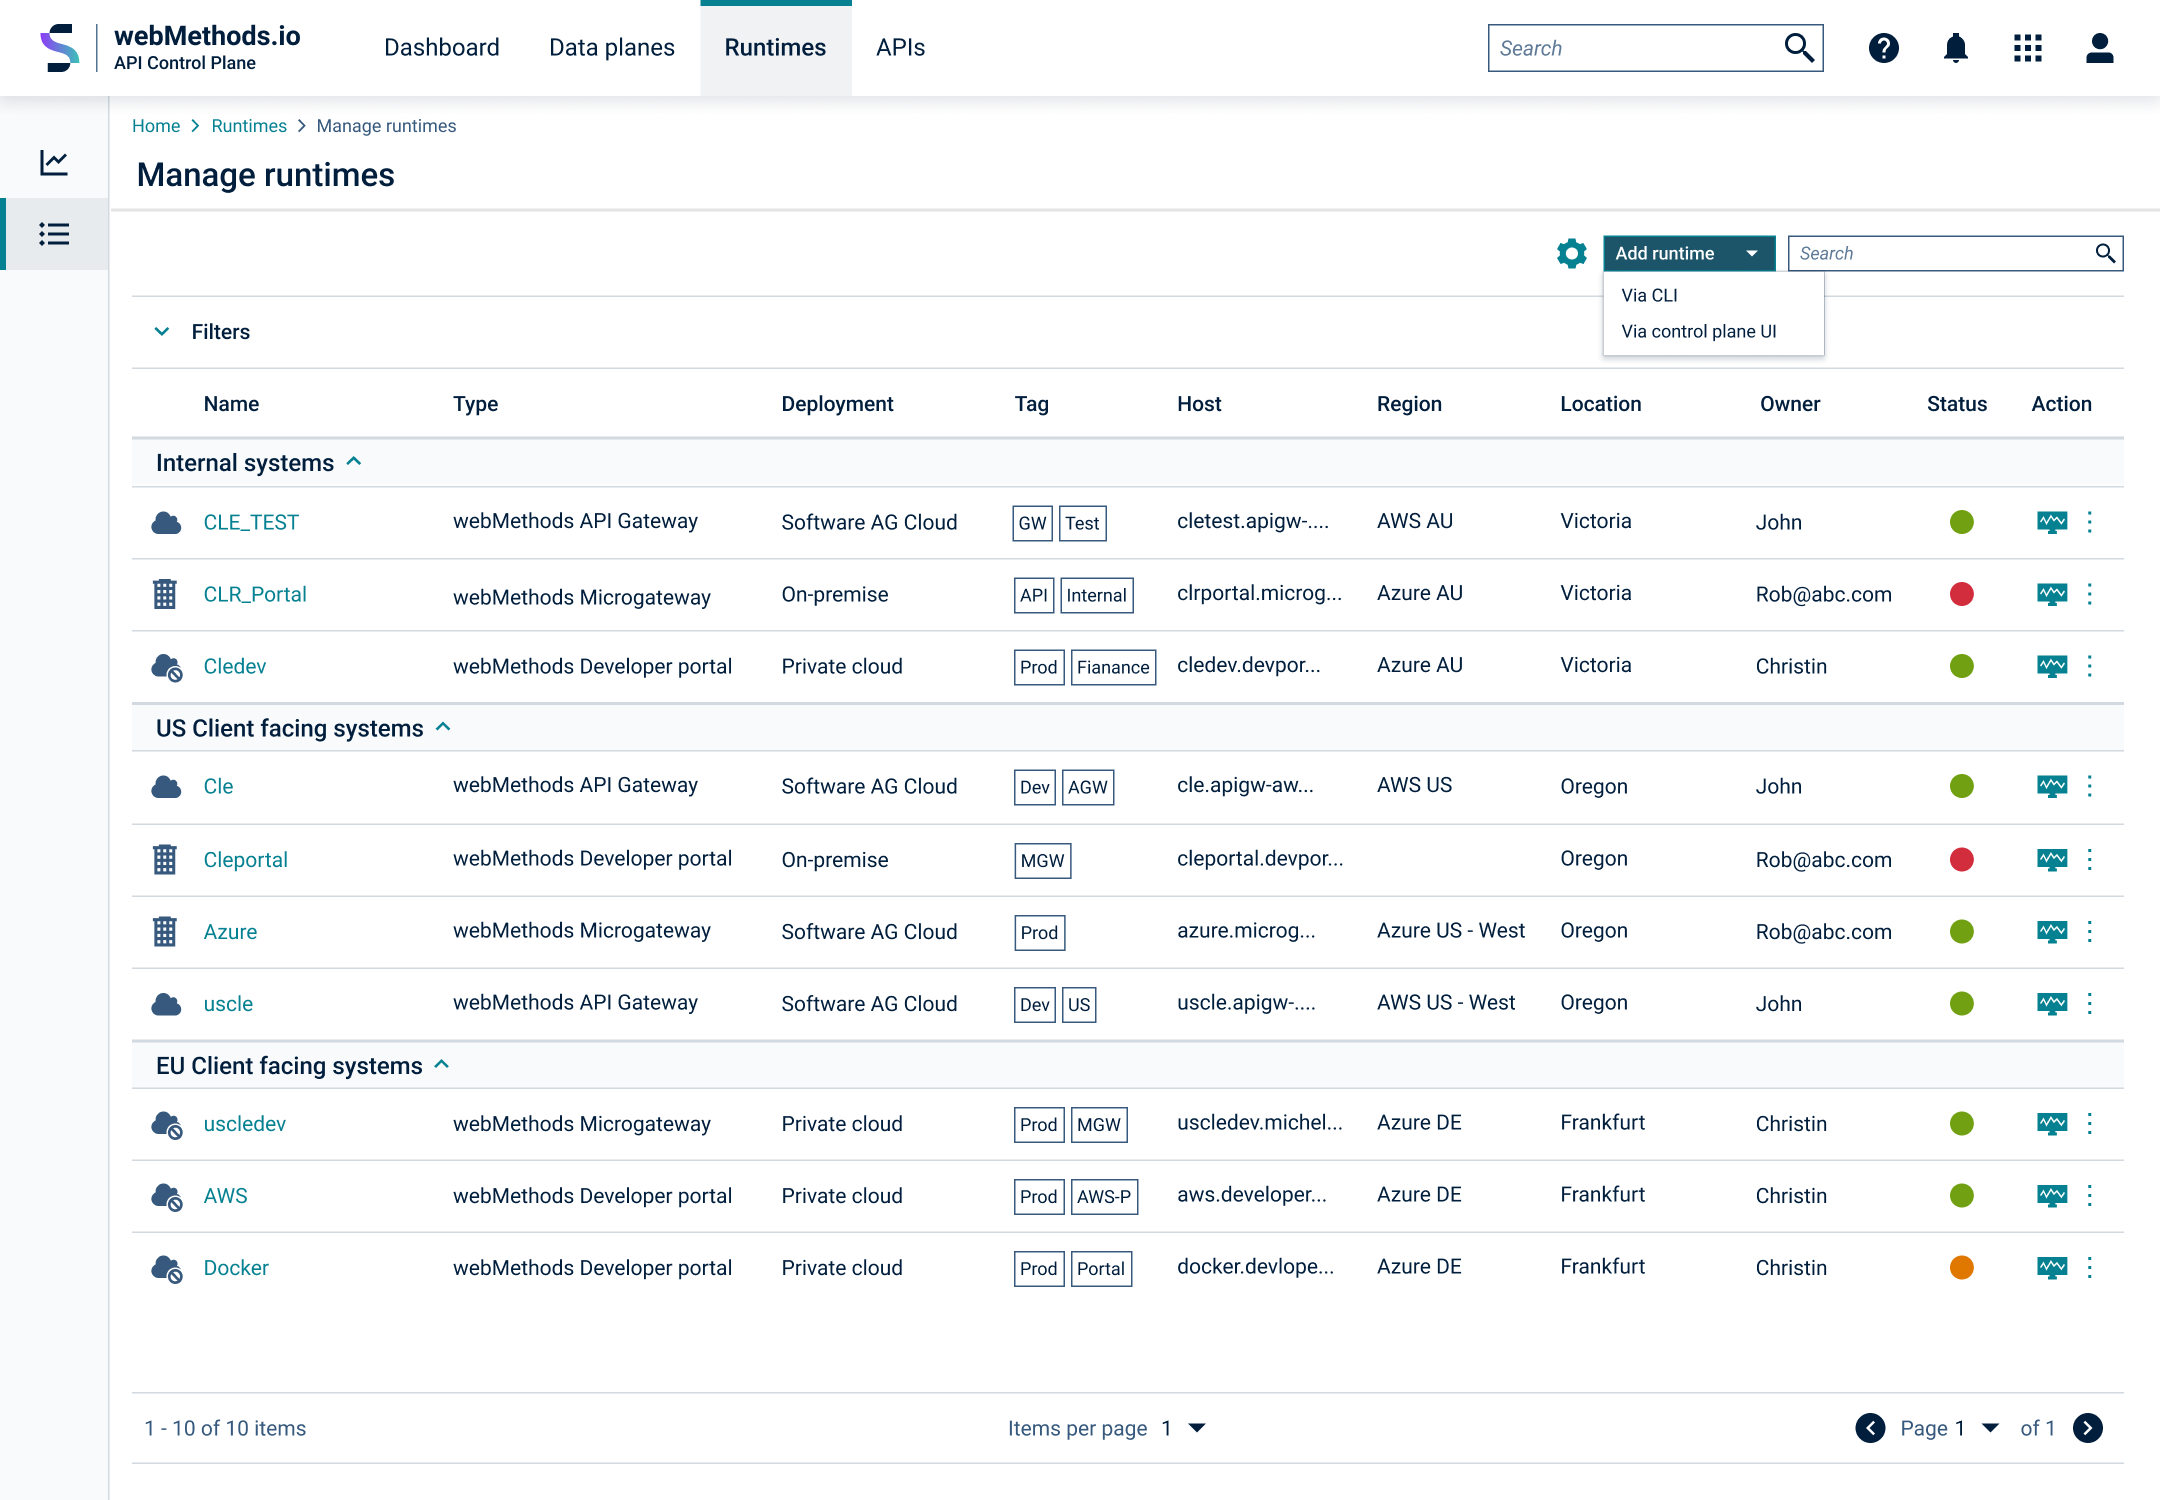Switch to the Runtimes tab
The height and width of the screenshot is (1500, 2160).
pyautogui.click(x=775, y=48)
